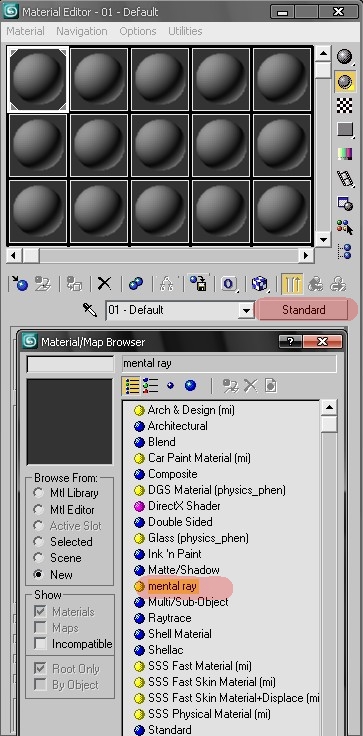Open the Navigation menu
Image resolution: width=363 pixels, height=736 pixels.
[x=82, y=31]
